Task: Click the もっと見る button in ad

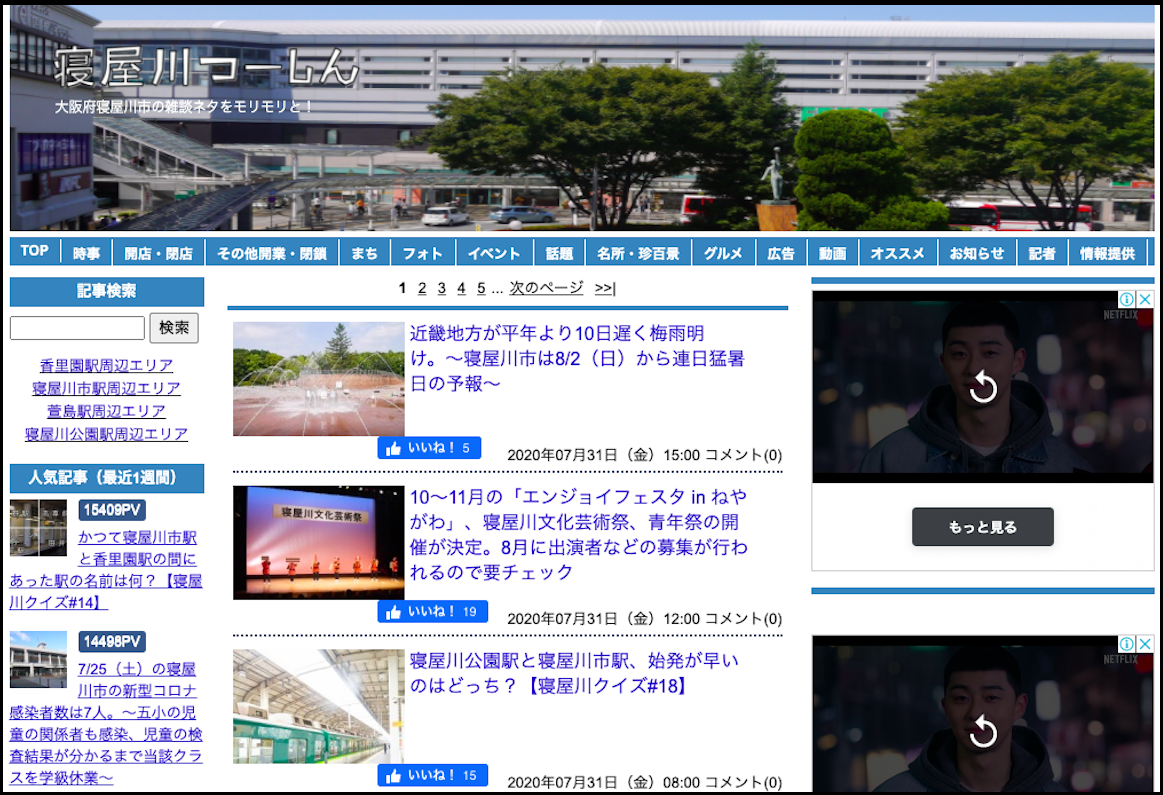Action: pos(982,527)
